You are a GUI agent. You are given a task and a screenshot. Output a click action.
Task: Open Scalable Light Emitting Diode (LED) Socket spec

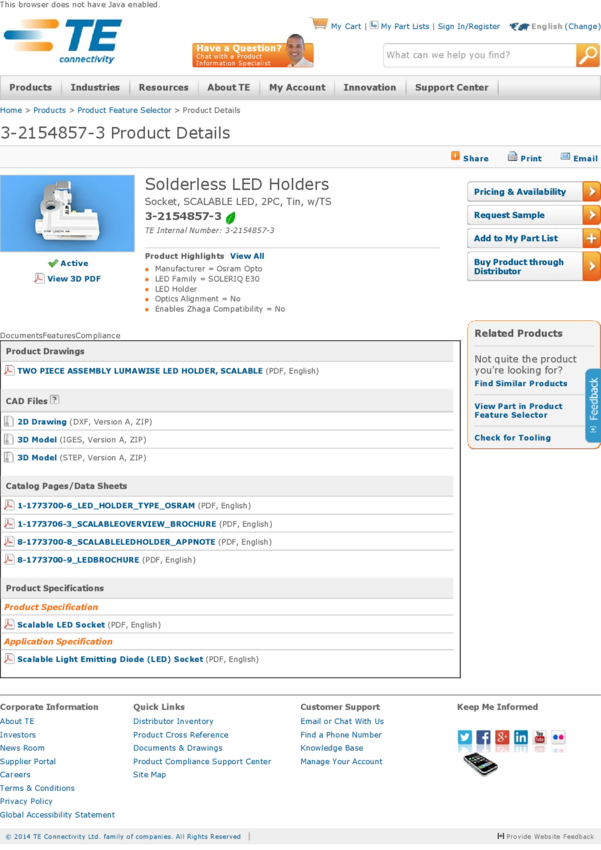pyautogui.click(x=110, y=659)
